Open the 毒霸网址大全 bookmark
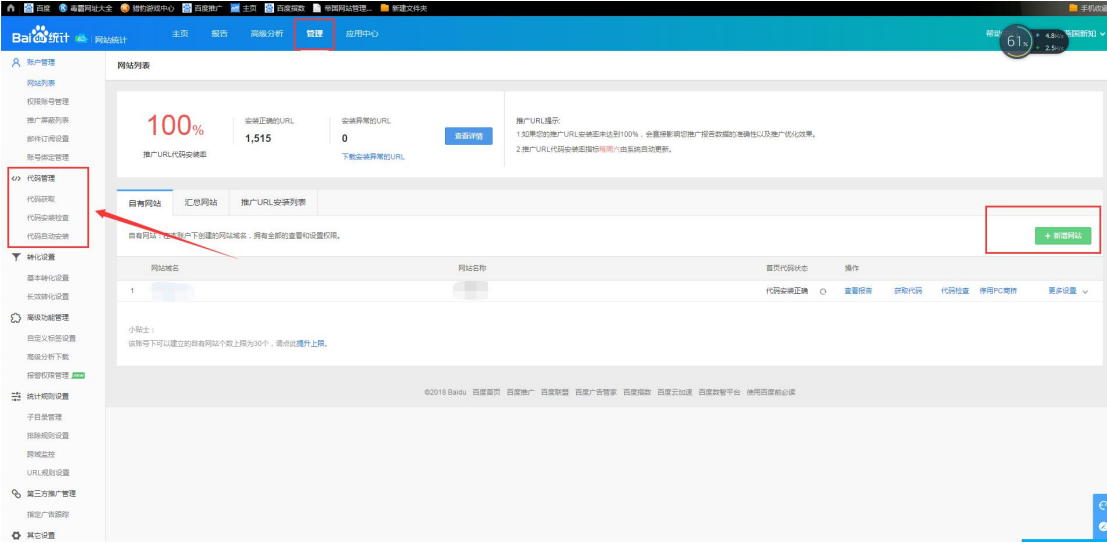Screen dimensions: 1107x543 (85, 8)
